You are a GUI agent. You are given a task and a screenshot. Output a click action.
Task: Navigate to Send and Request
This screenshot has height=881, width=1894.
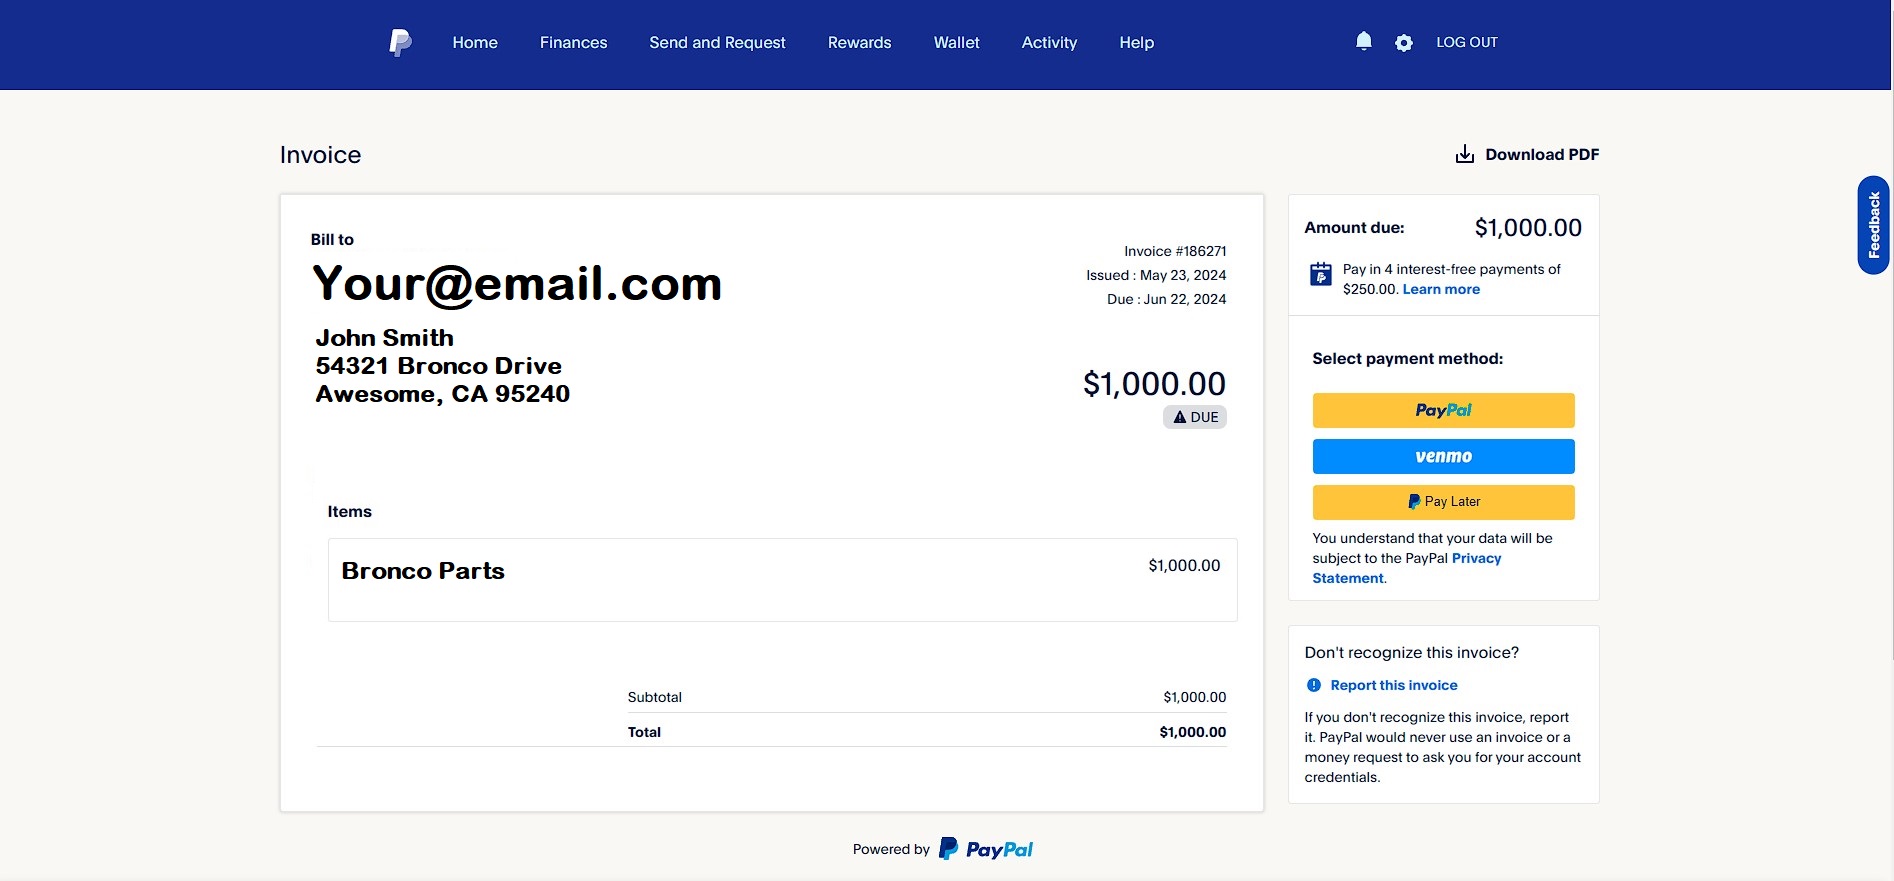(x=717, y=42)
